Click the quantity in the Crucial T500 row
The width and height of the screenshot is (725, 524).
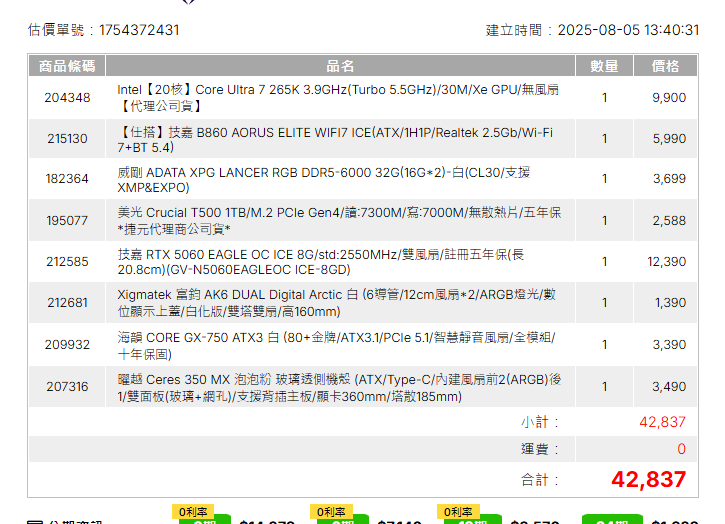[604, 221]
